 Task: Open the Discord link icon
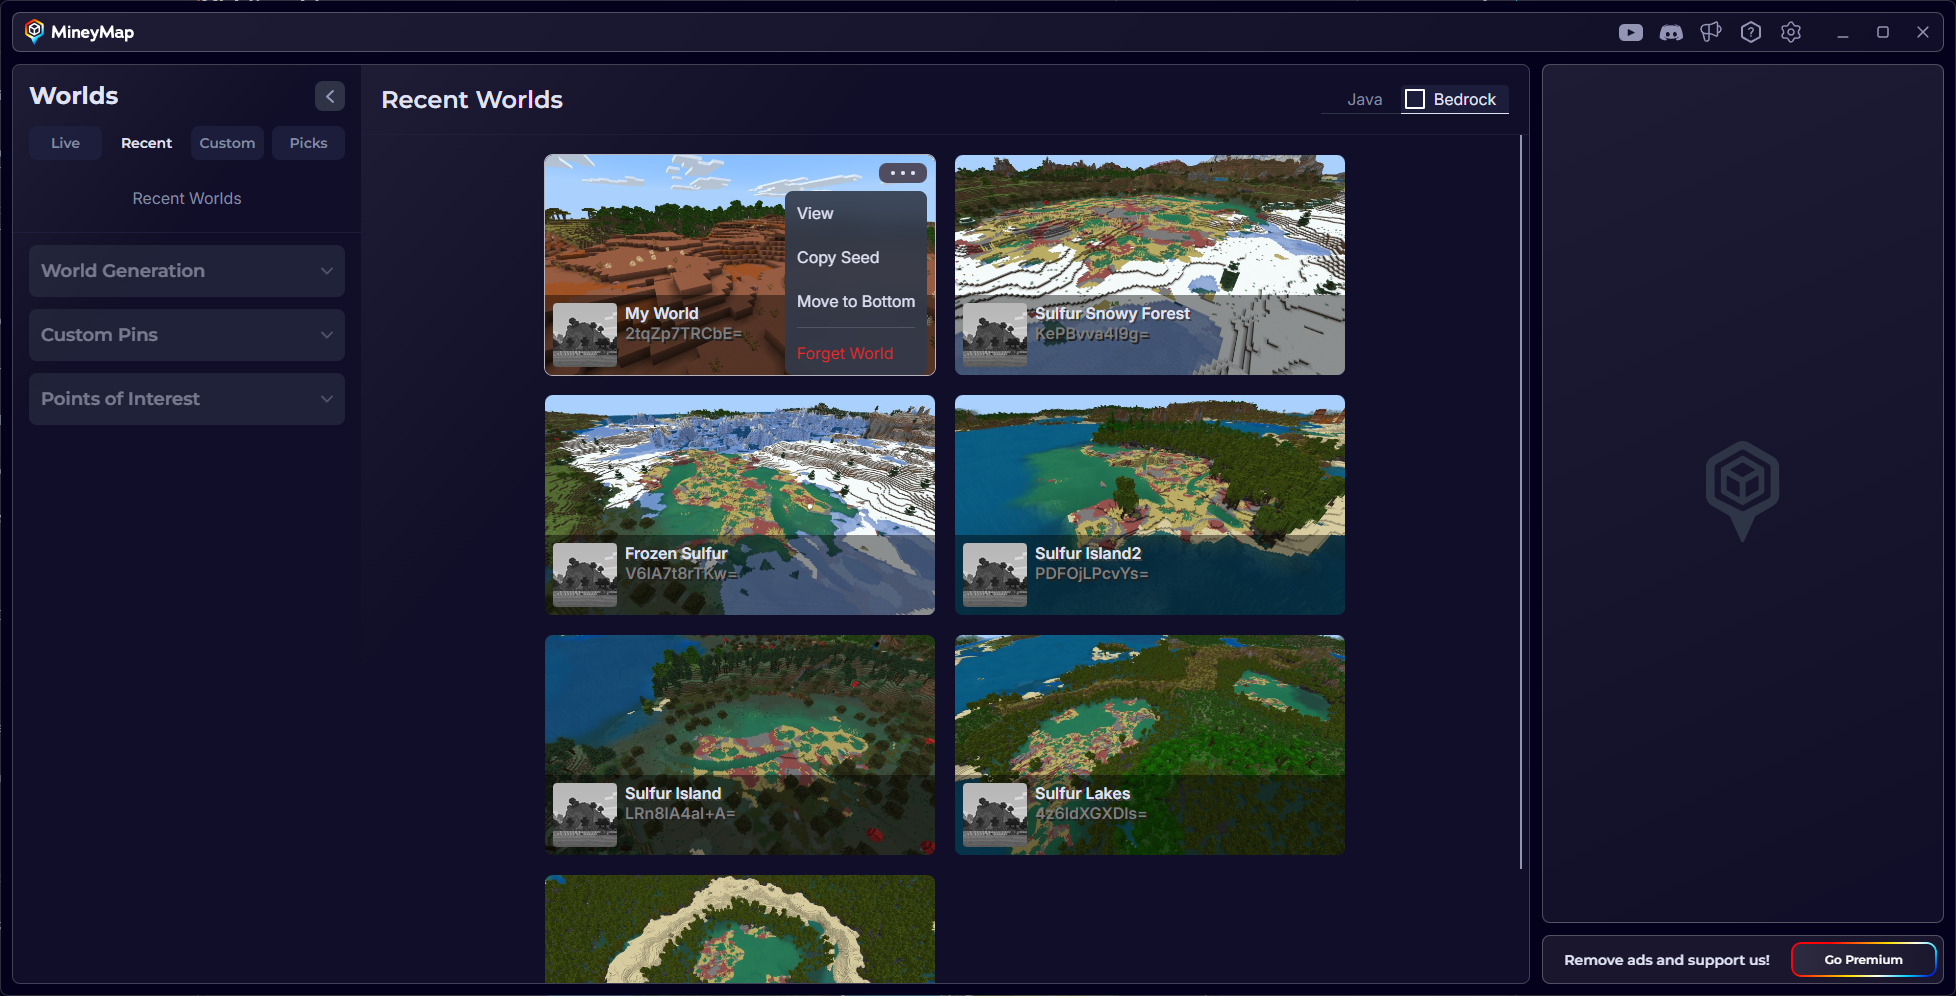pyautogui.click(x=1671, y=32)
